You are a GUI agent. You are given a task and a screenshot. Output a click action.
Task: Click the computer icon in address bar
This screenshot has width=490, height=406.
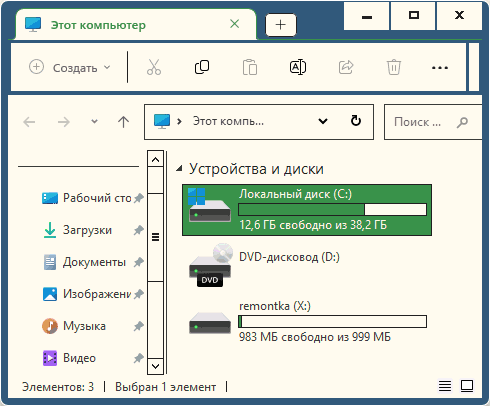point(162,121)
